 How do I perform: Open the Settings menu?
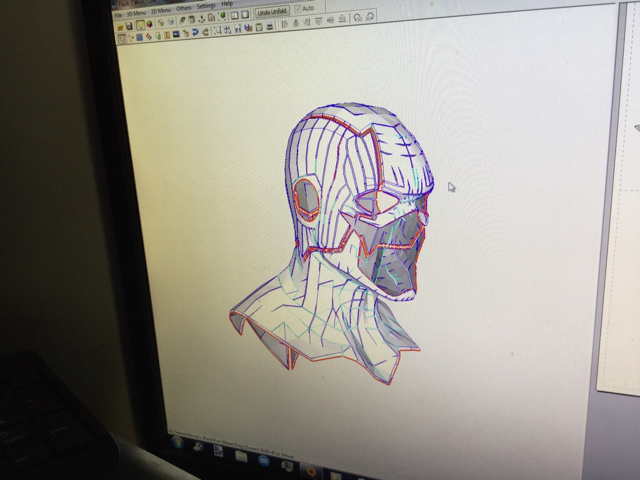pyautogui.click(x=206, y=6)
